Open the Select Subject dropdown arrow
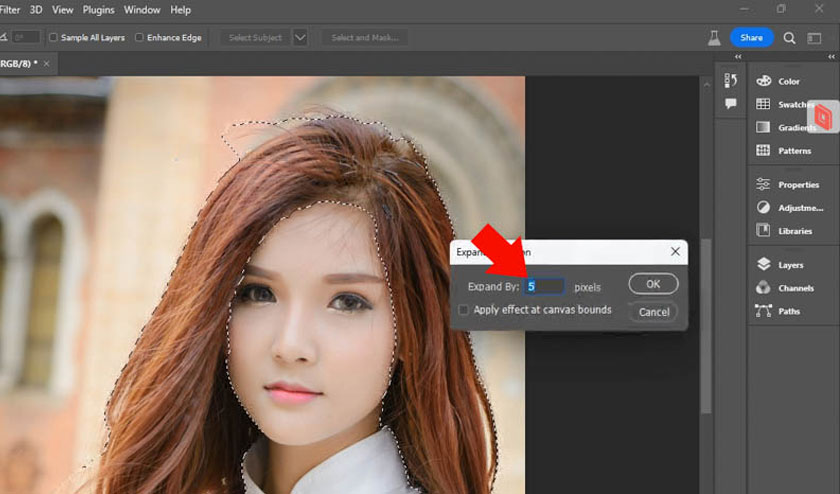The image size is (840, 494). (300, 38)
